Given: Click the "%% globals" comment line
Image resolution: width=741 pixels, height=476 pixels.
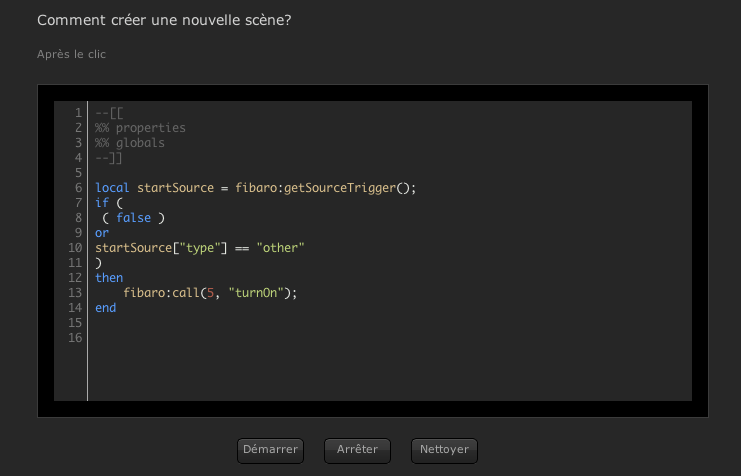Looking at the screenshot, I should [130, 143].
